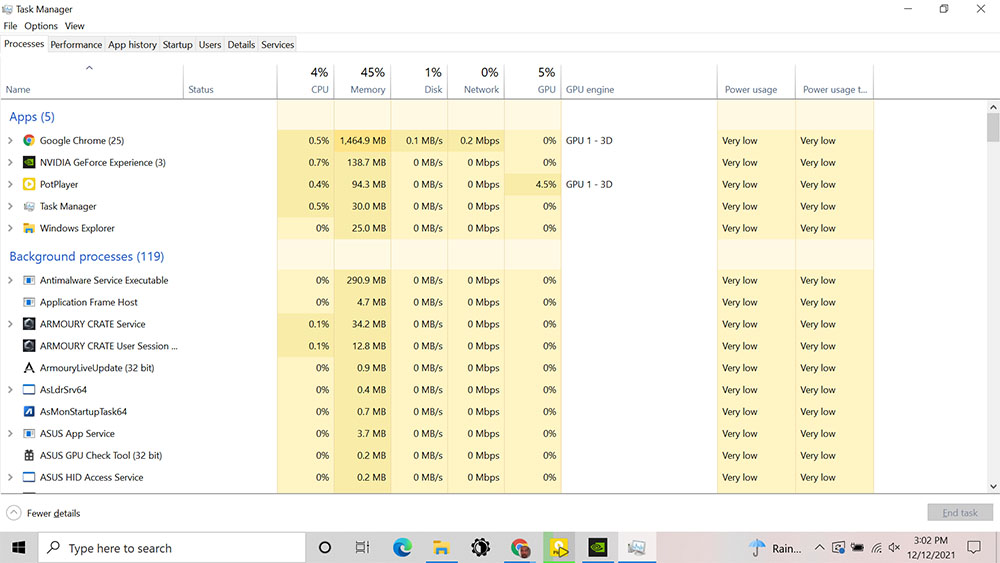Switch to NVIDIA GeForce Experience on taskbar

point(598,548)
